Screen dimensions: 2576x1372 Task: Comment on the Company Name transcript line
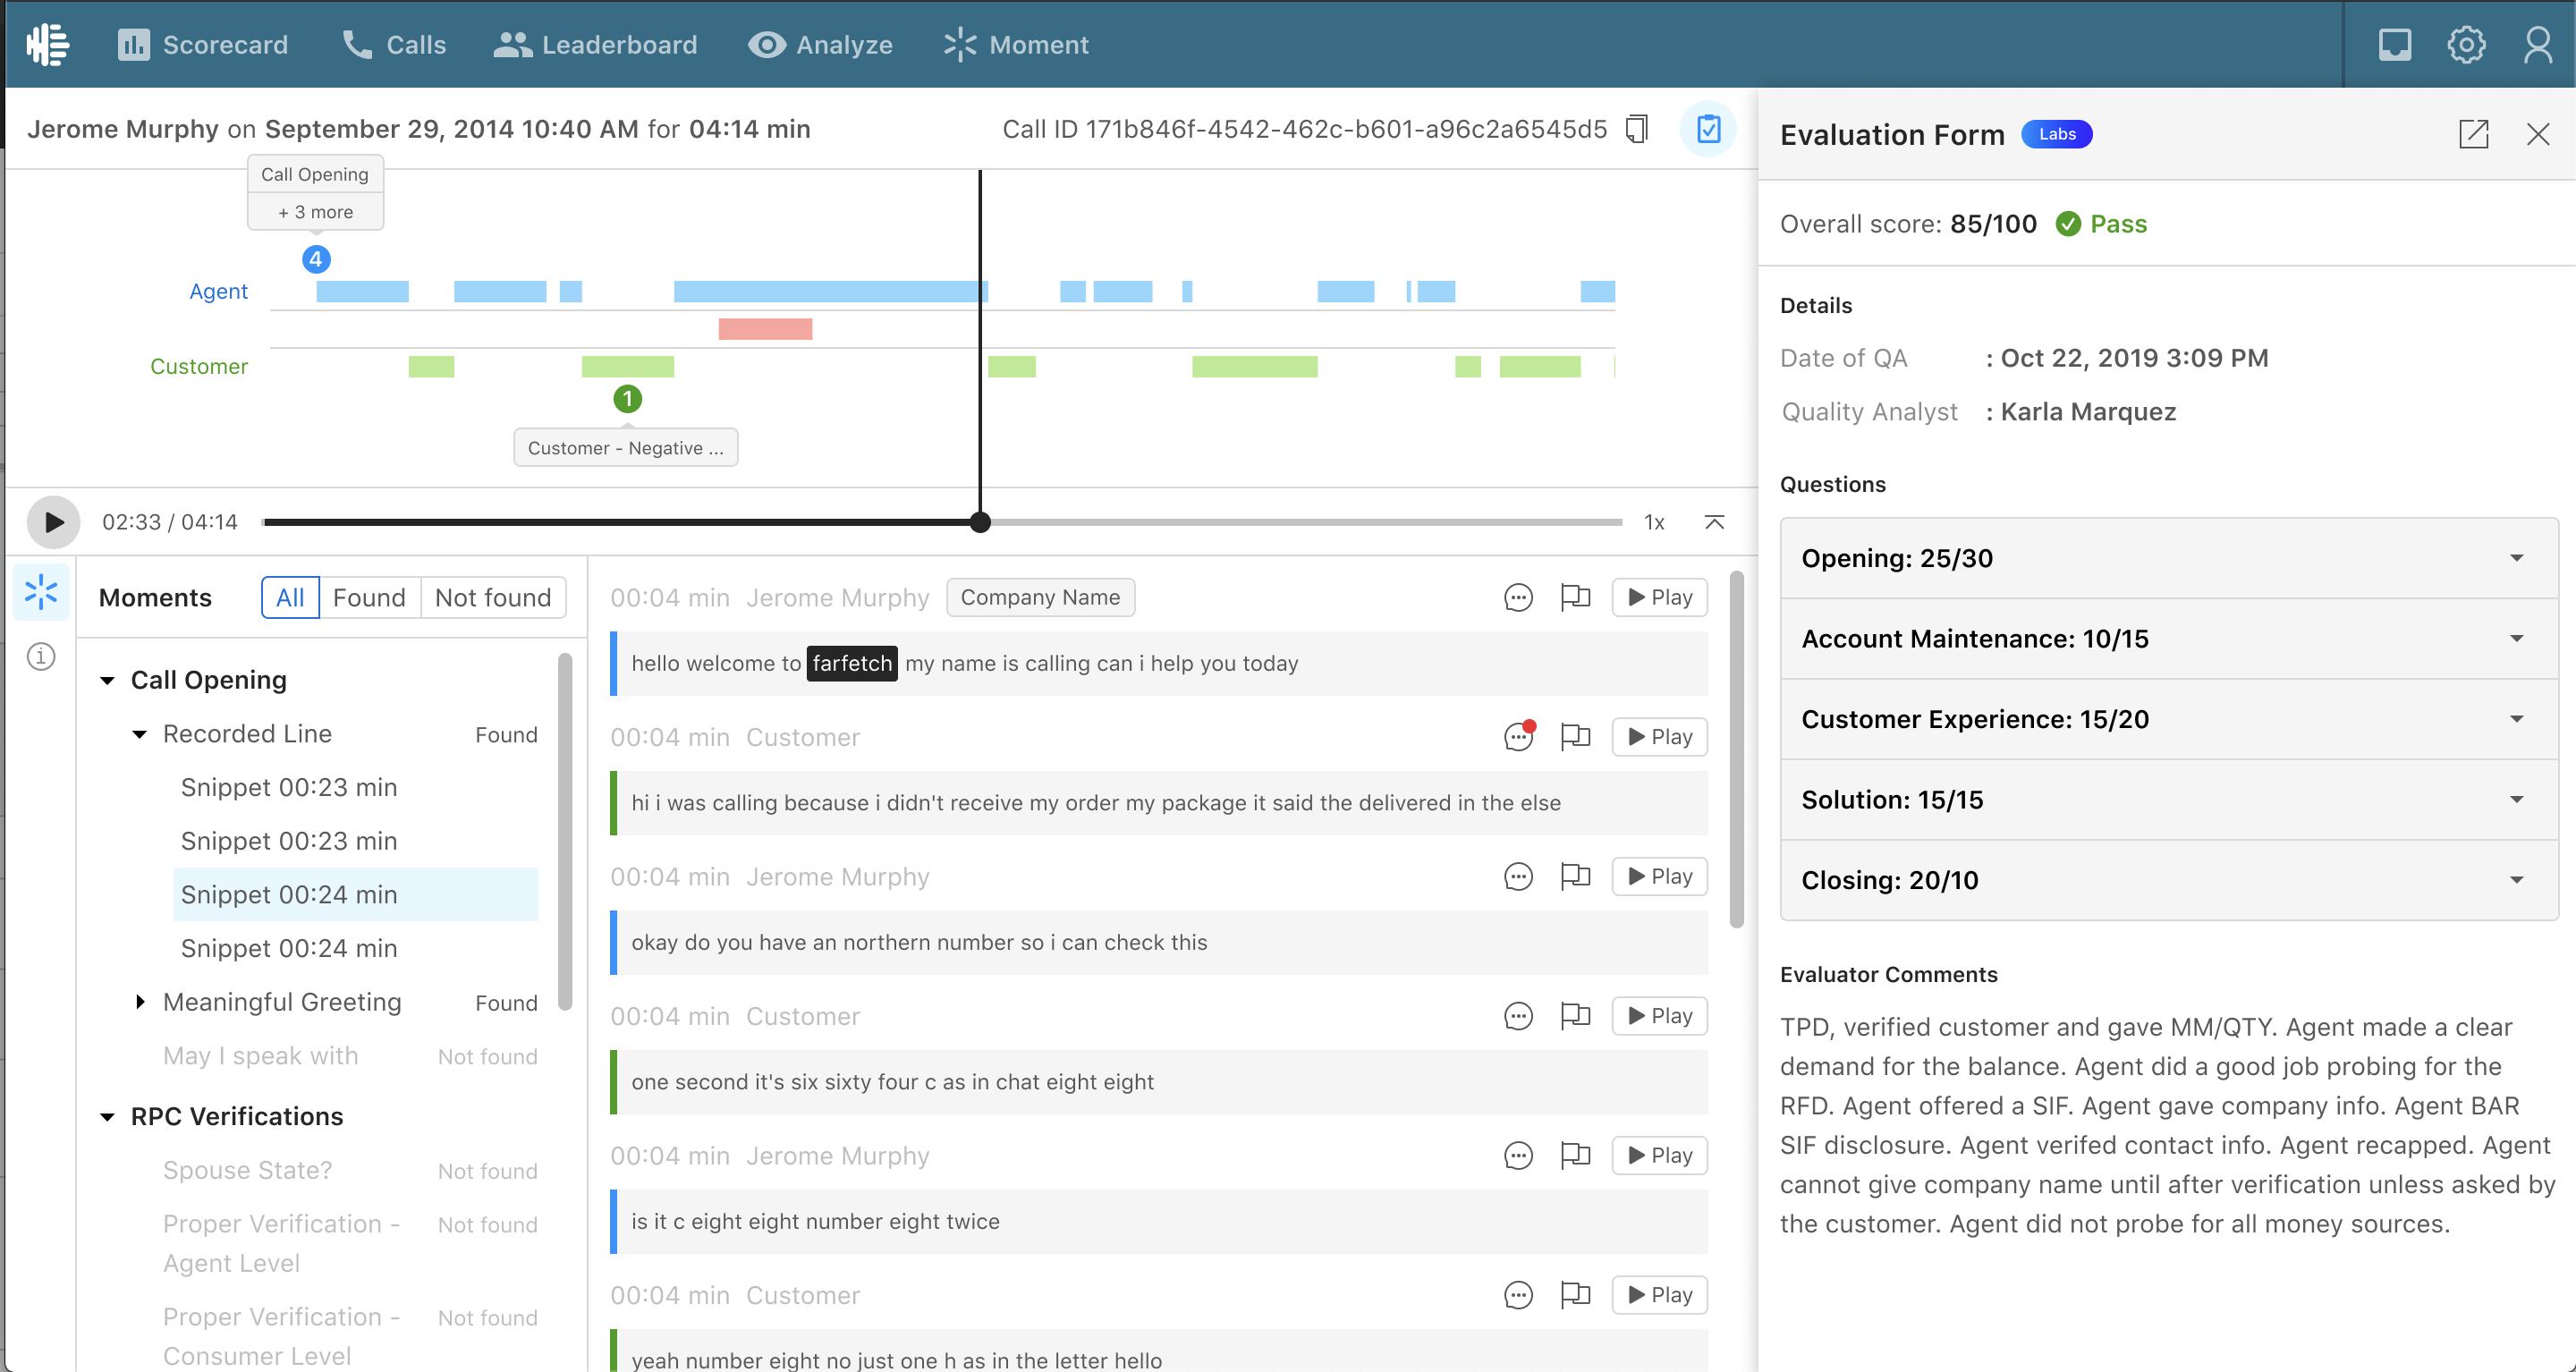point(1518,597)
